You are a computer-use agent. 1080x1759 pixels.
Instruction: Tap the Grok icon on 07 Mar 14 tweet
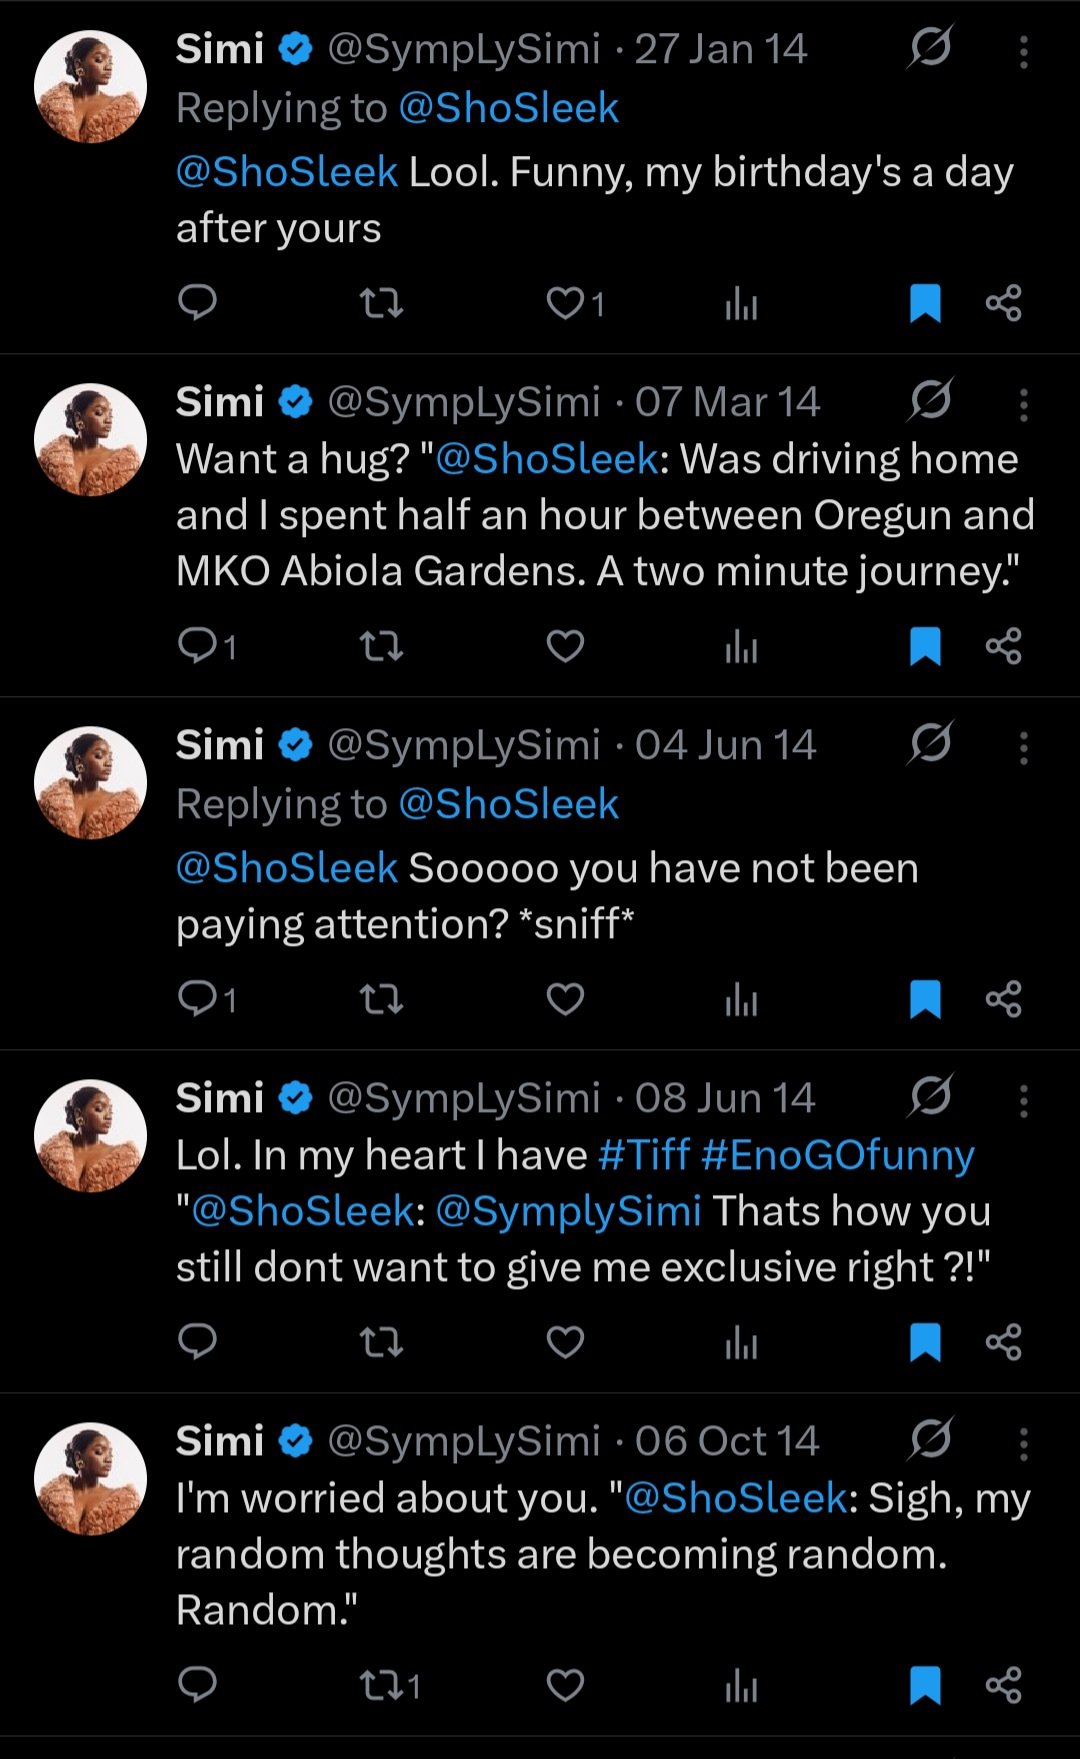931,400
